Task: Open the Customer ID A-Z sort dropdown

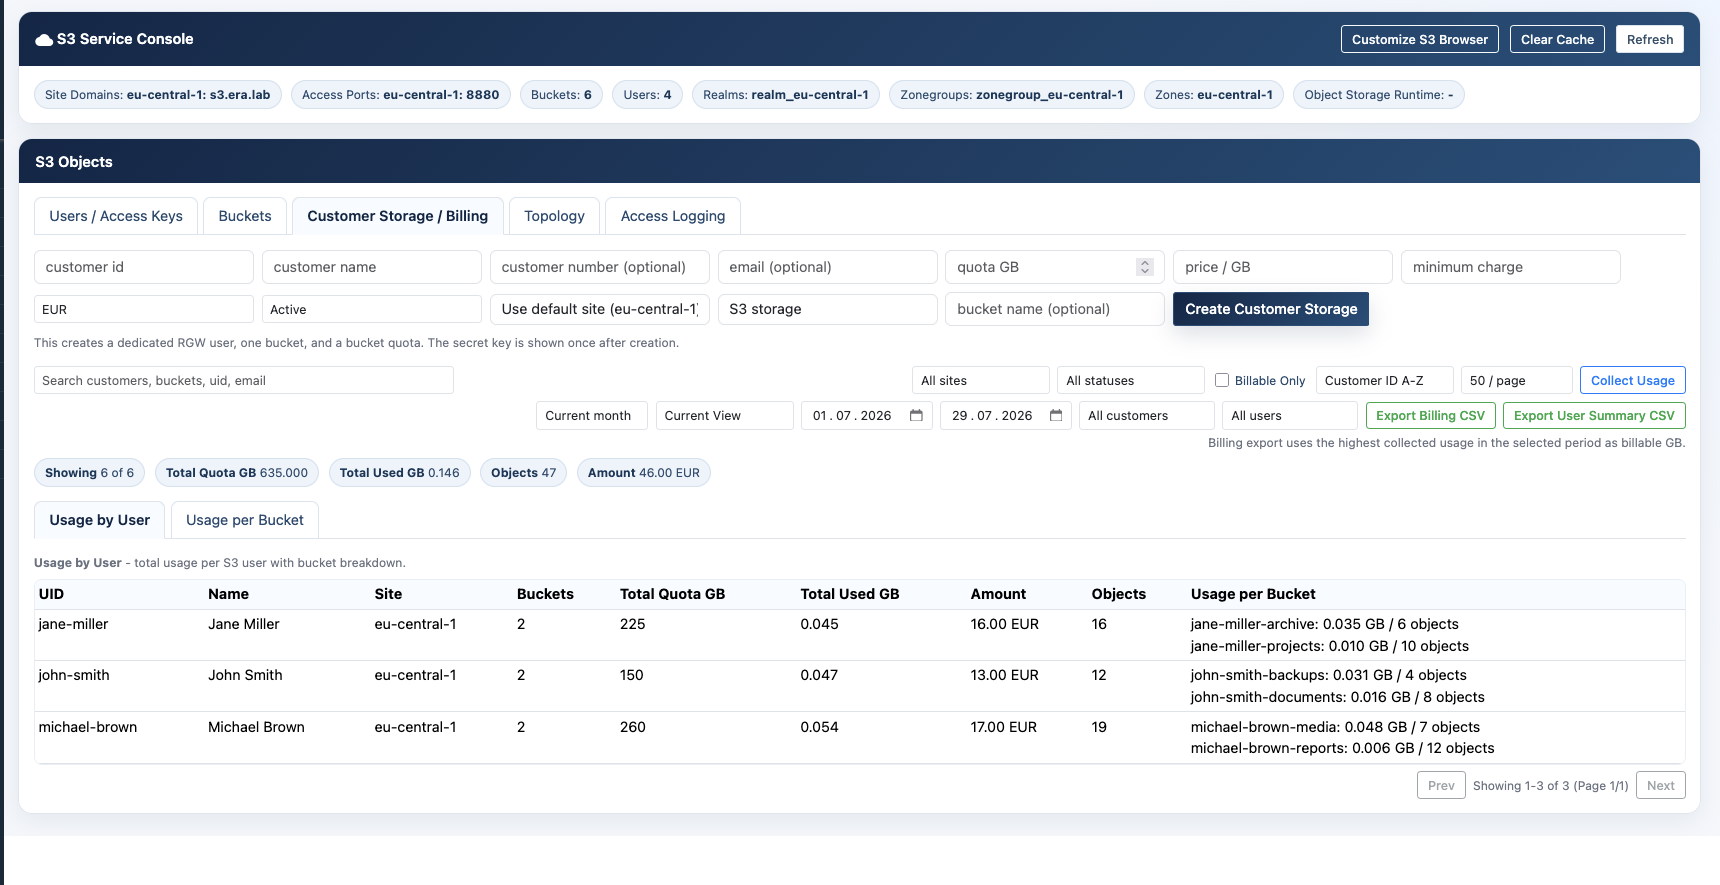Action: [1385, 381]
